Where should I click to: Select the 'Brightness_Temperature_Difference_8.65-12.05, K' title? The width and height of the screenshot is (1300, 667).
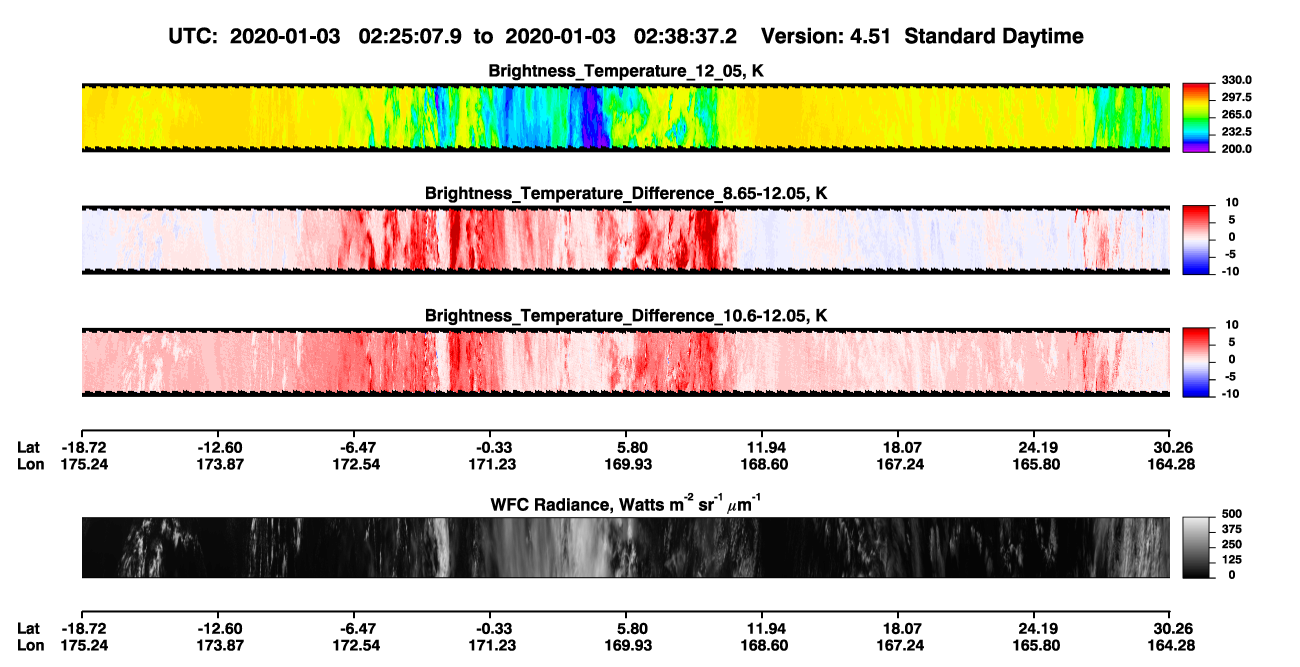coord(626,193)
